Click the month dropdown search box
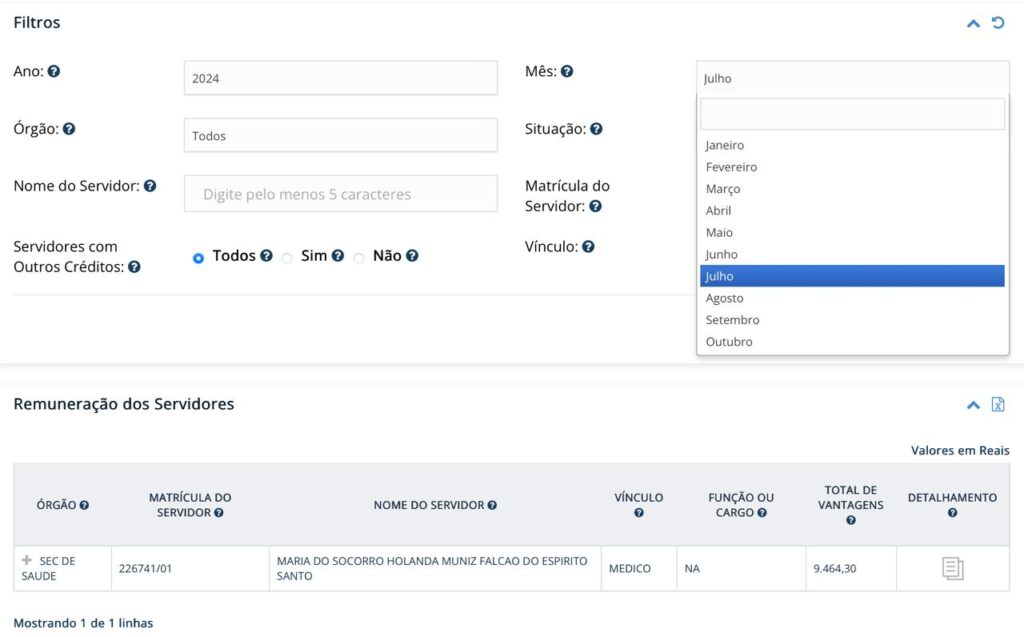Screen dimensions: 1024x637 852,114
